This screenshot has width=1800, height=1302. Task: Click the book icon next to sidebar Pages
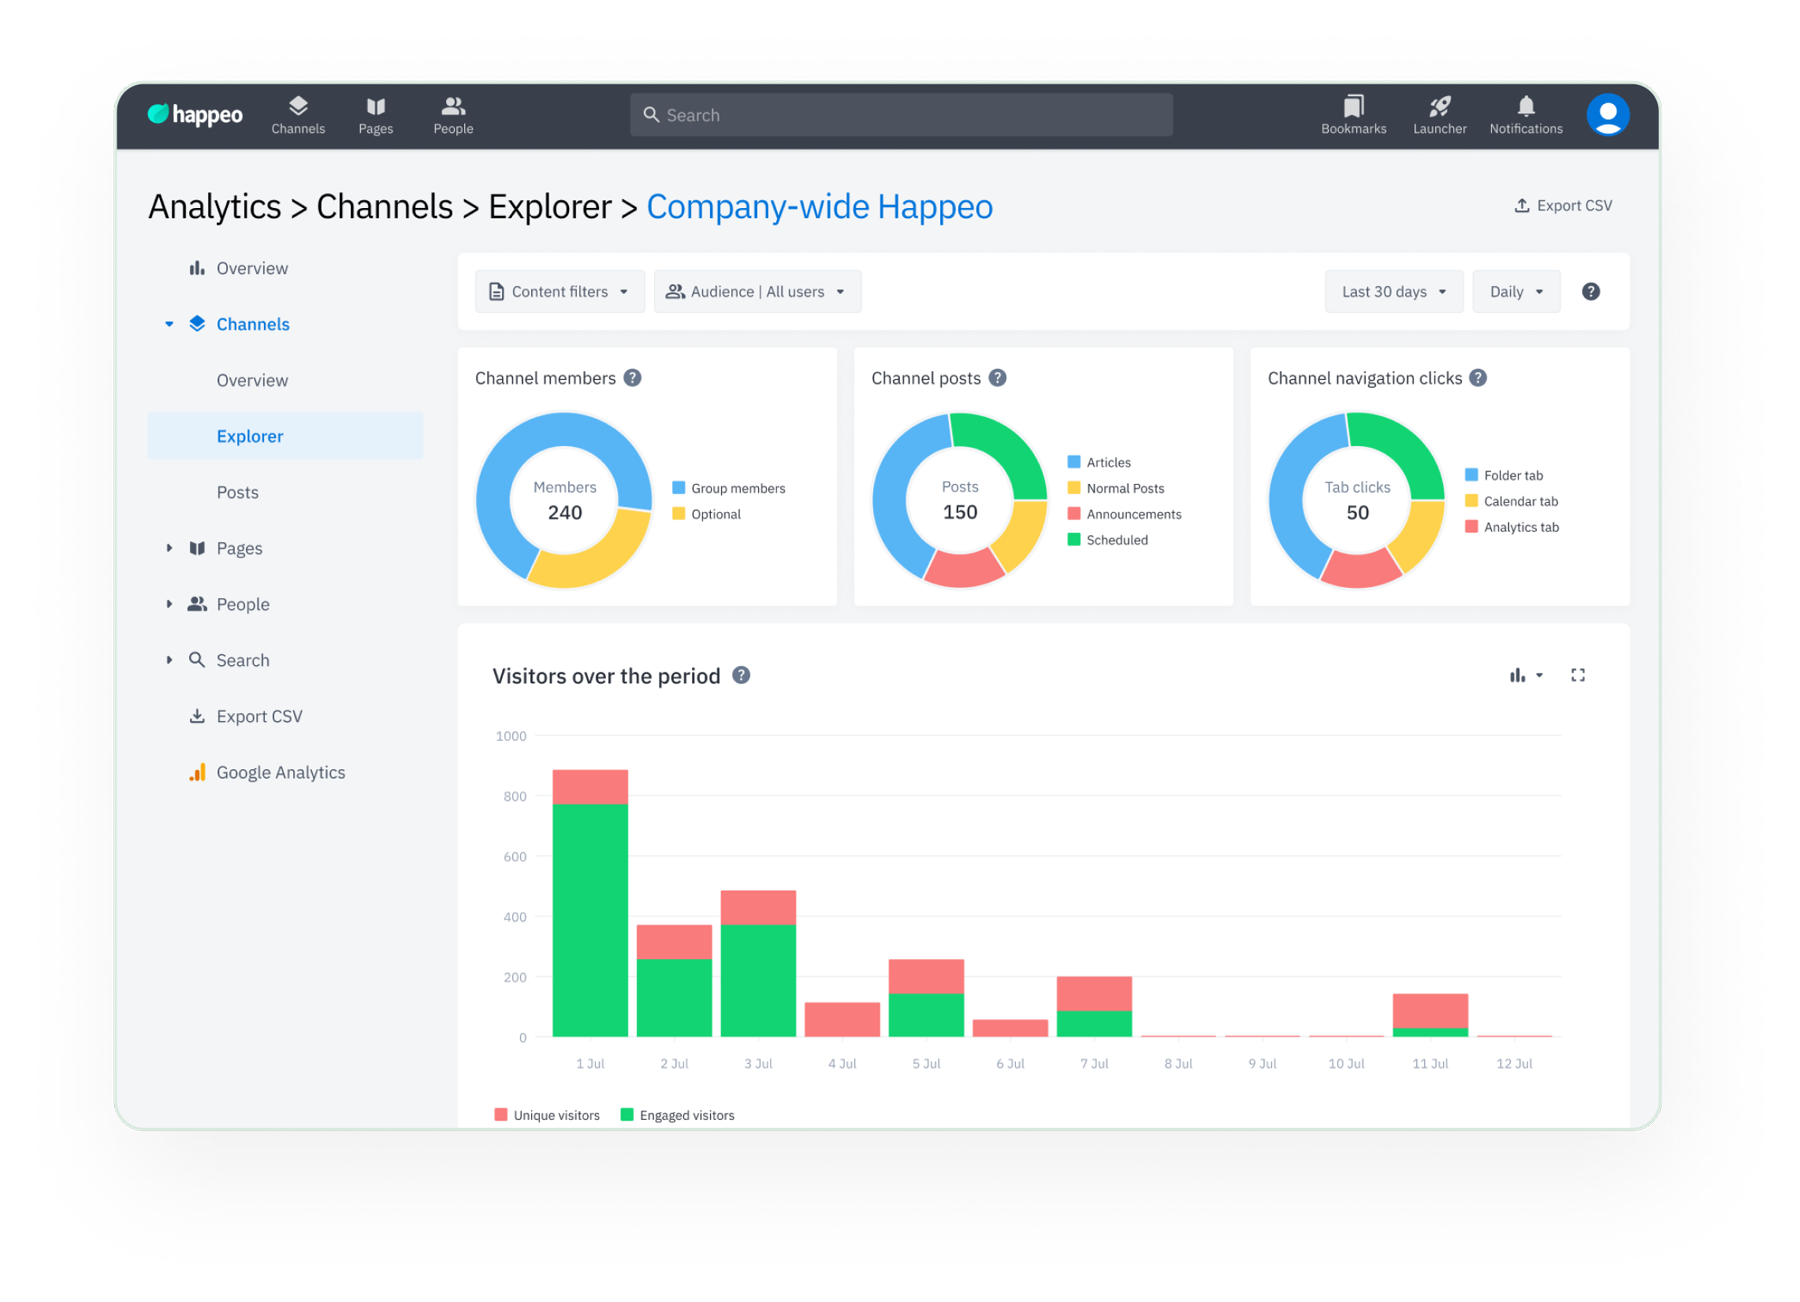pos(197,548)
